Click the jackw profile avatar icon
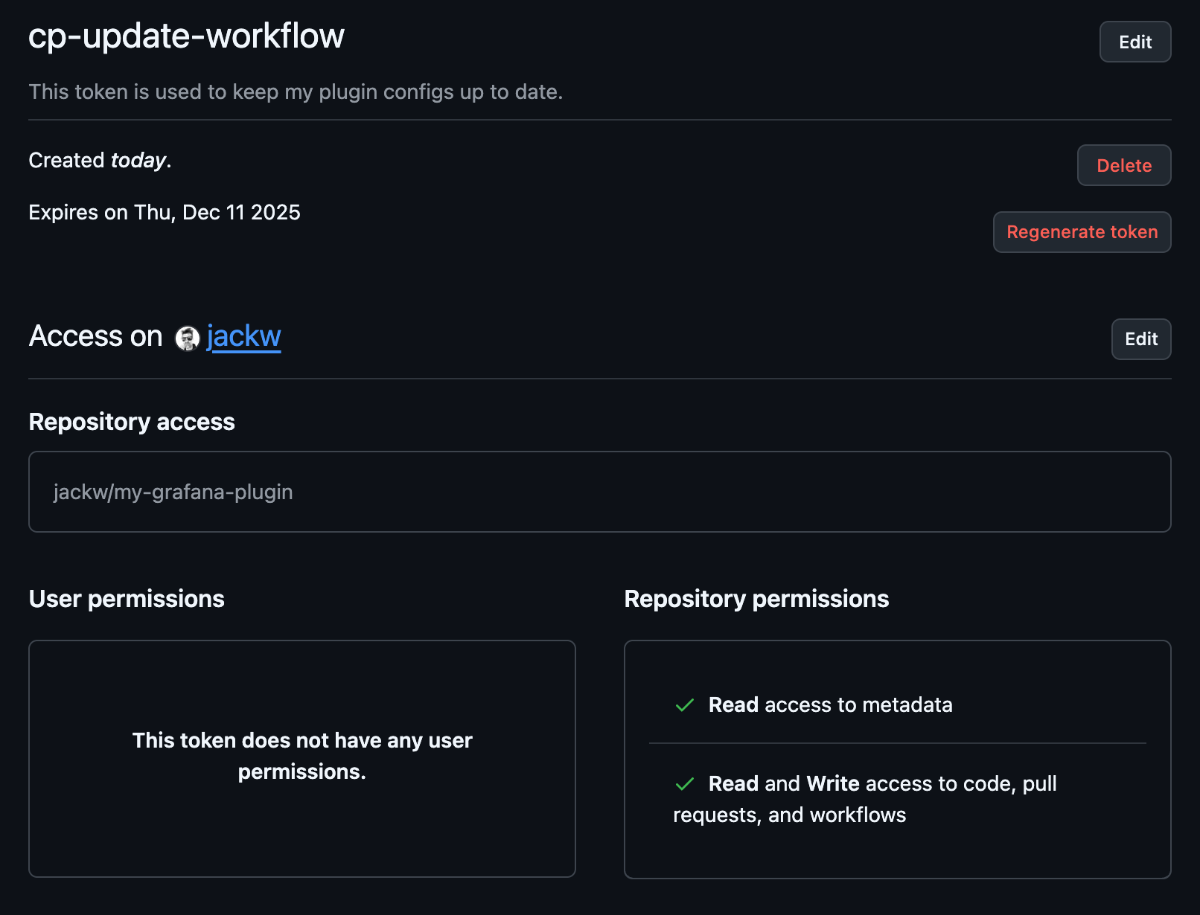 click(187, 338)
